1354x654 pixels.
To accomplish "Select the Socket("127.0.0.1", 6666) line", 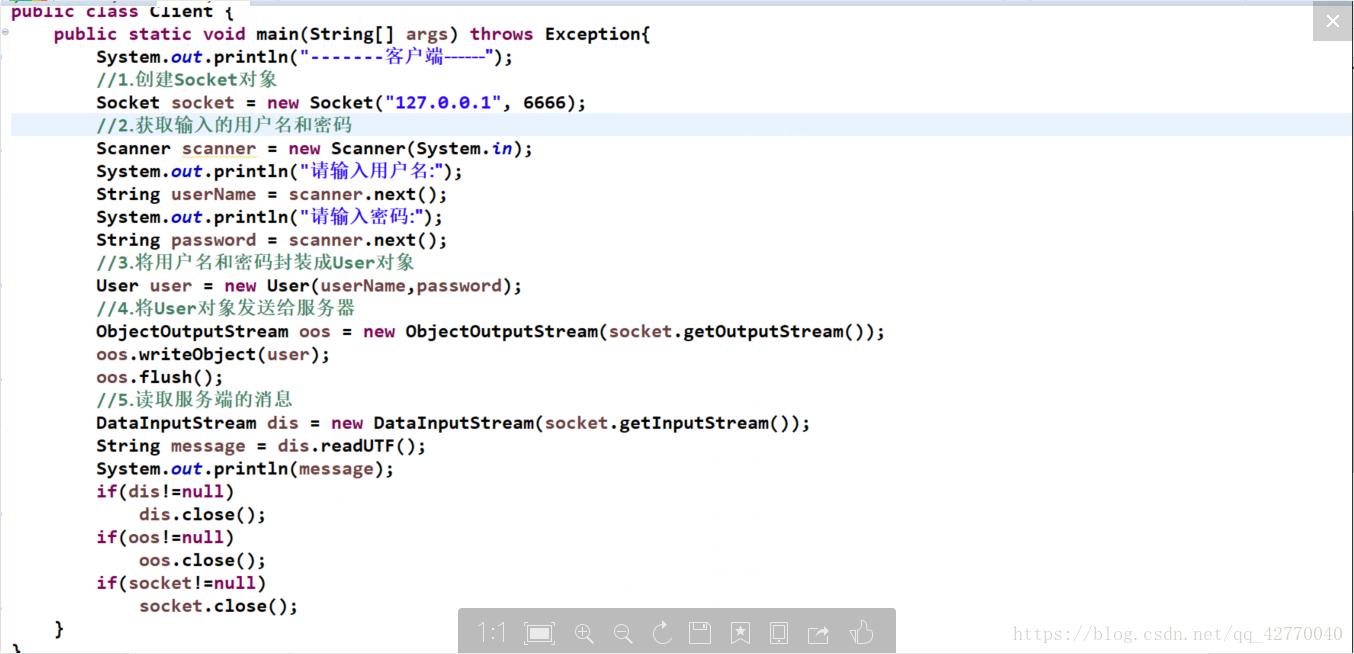I will (x=341, y=103).
